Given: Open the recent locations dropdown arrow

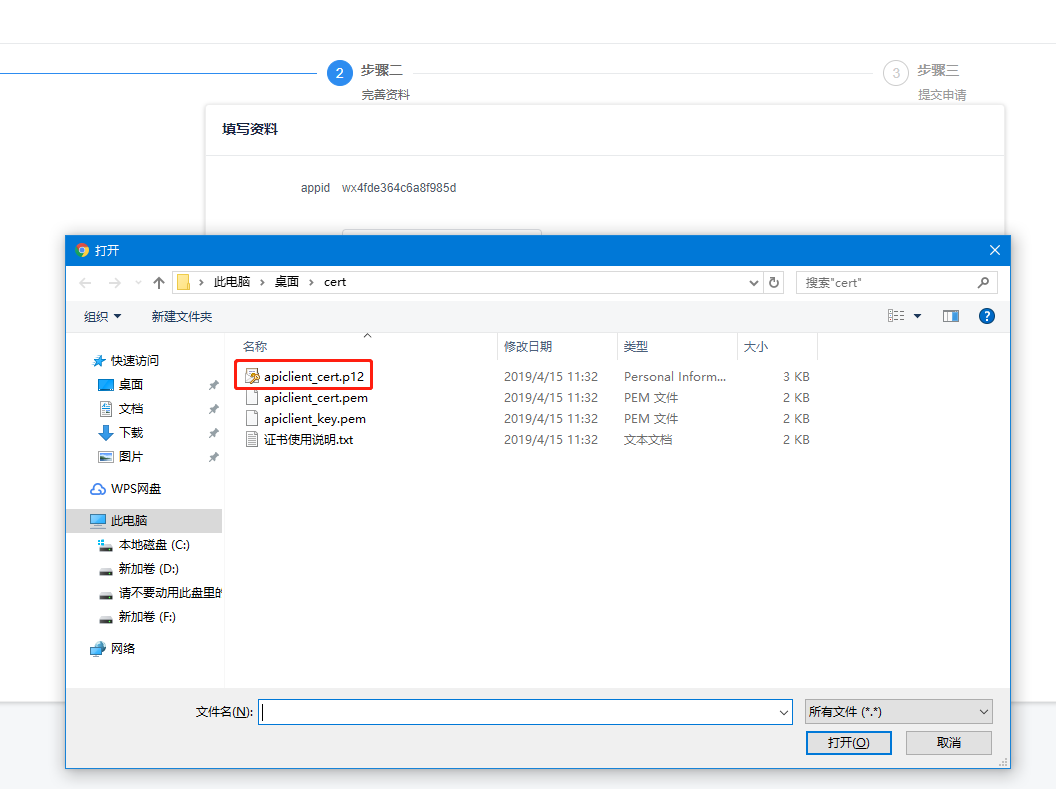Looking at the screenshot, I should tap(138, 283).
